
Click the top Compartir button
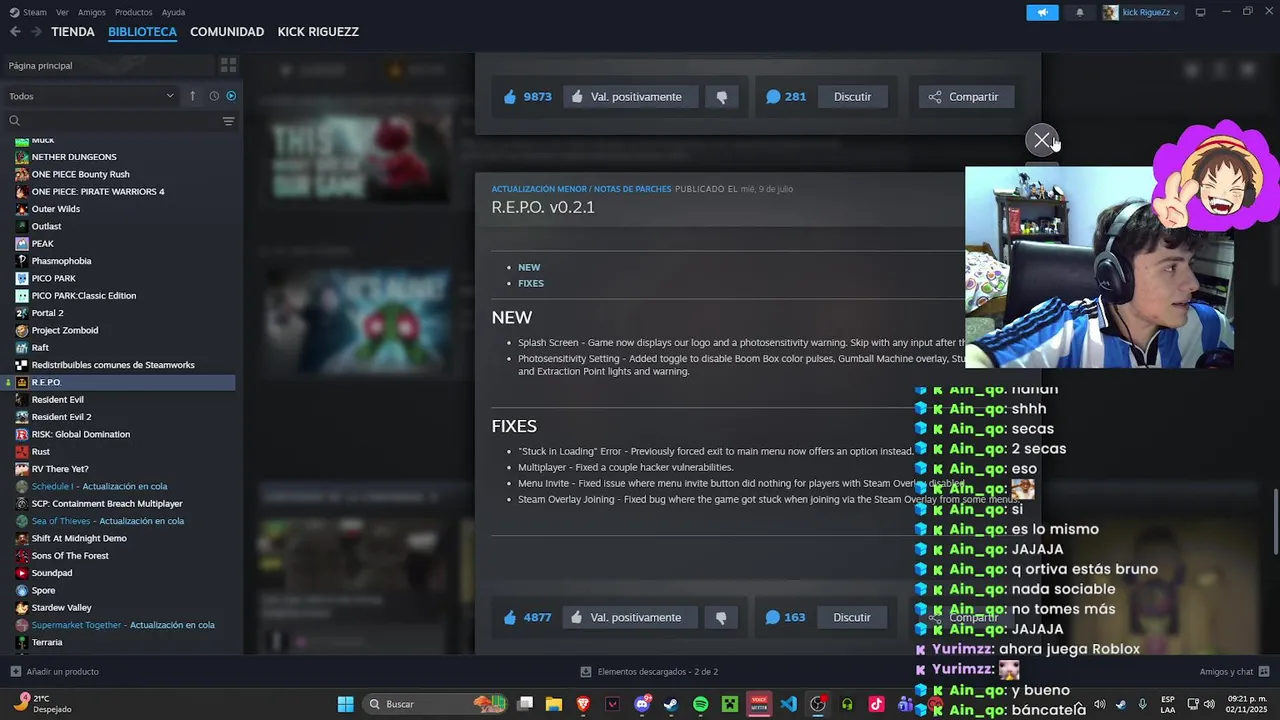coord(964,97)
